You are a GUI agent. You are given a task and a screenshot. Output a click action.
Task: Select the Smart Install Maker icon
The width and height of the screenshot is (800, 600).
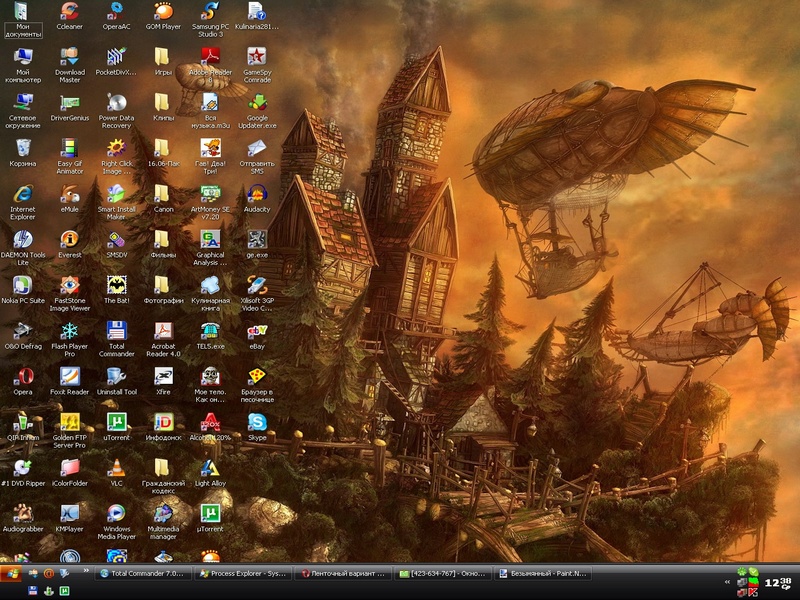[116, 194]
